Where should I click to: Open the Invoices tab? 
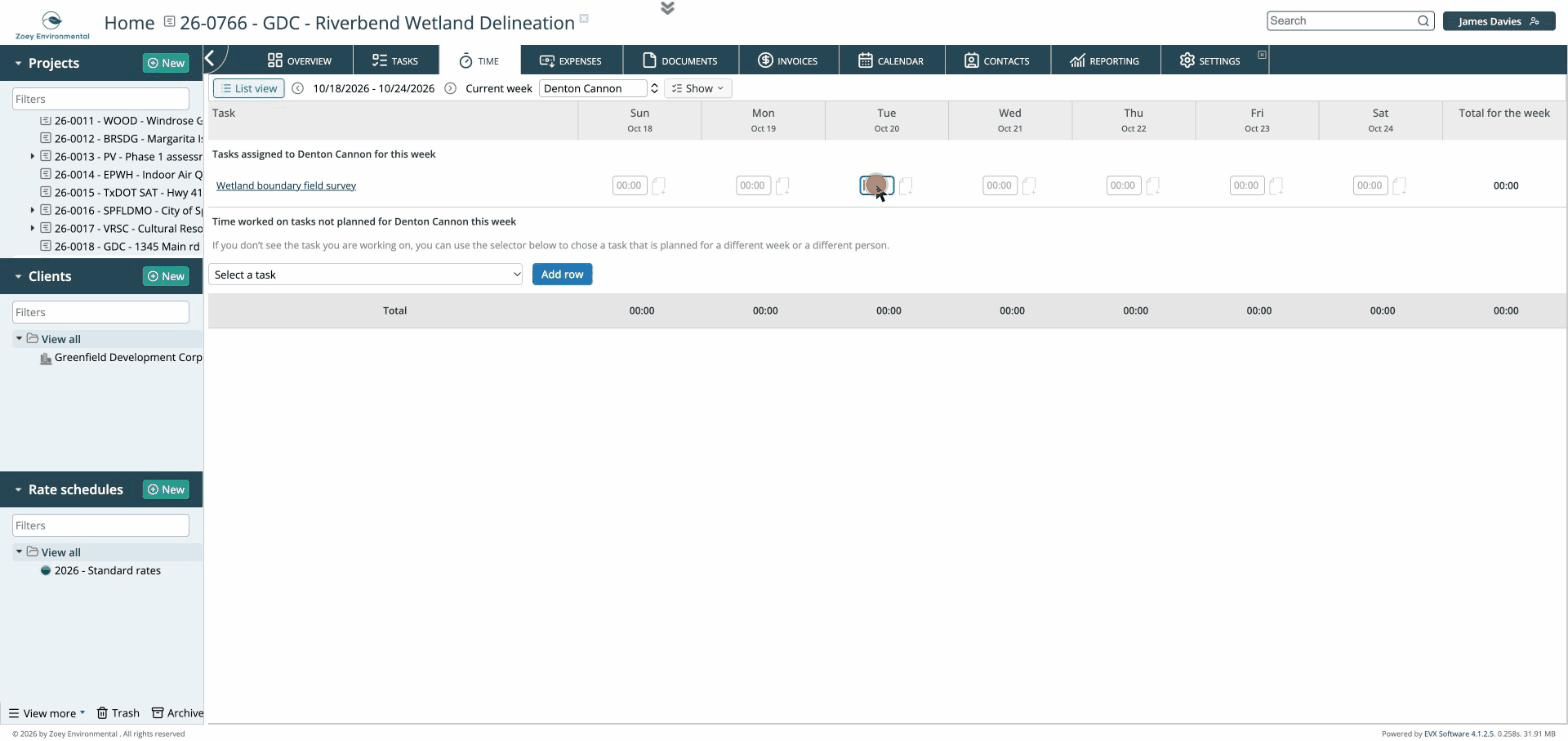787,61
